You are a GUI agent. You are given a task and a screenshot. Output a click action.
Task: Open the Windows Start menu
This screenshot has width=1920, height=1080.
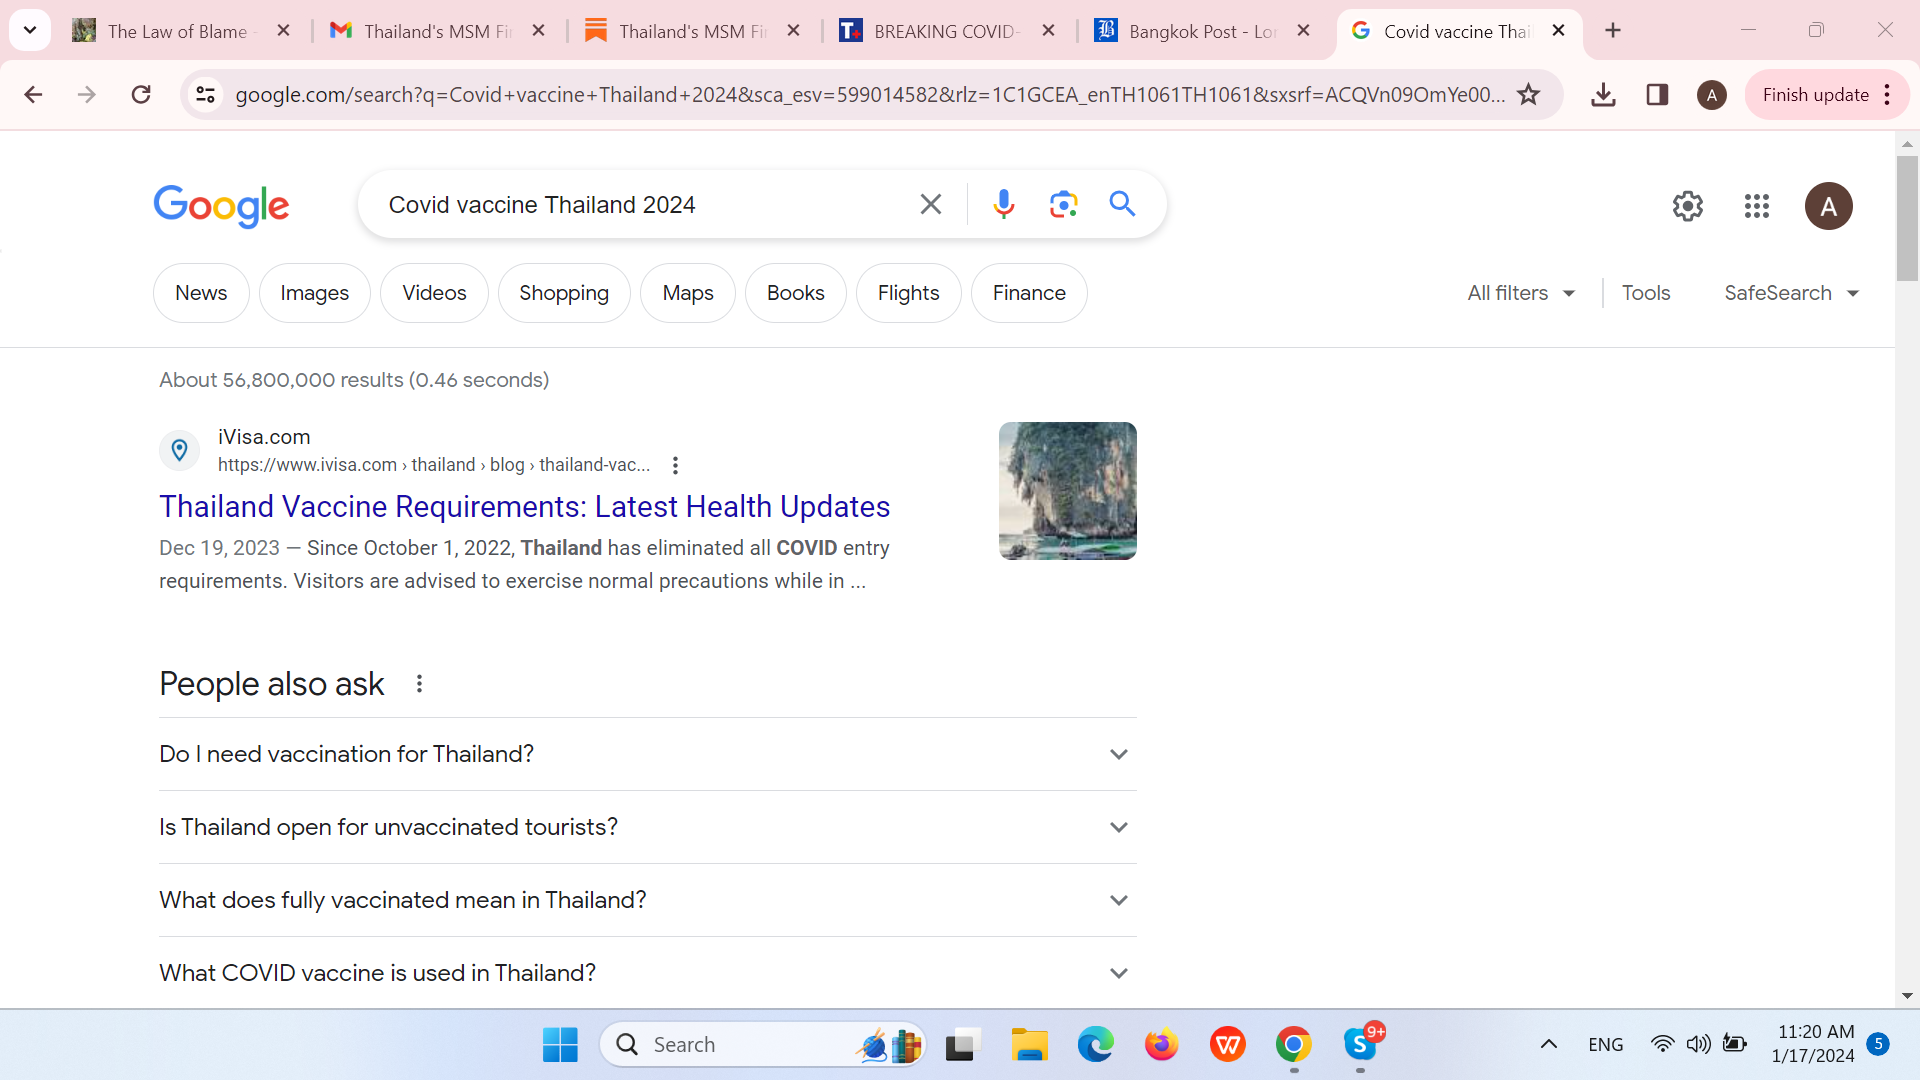(560, 1045)
